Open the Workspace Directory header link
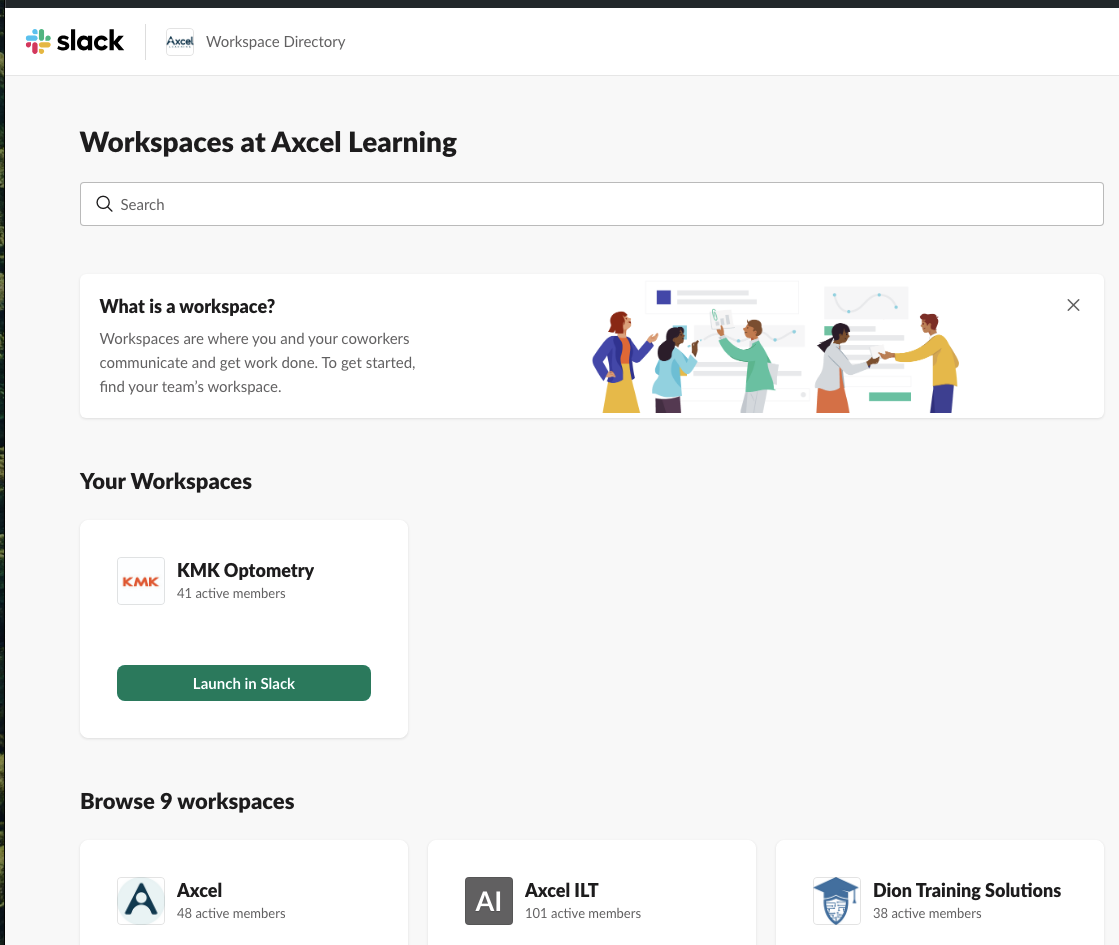This screenshot has height=945, width=1119. pos(275,42)
